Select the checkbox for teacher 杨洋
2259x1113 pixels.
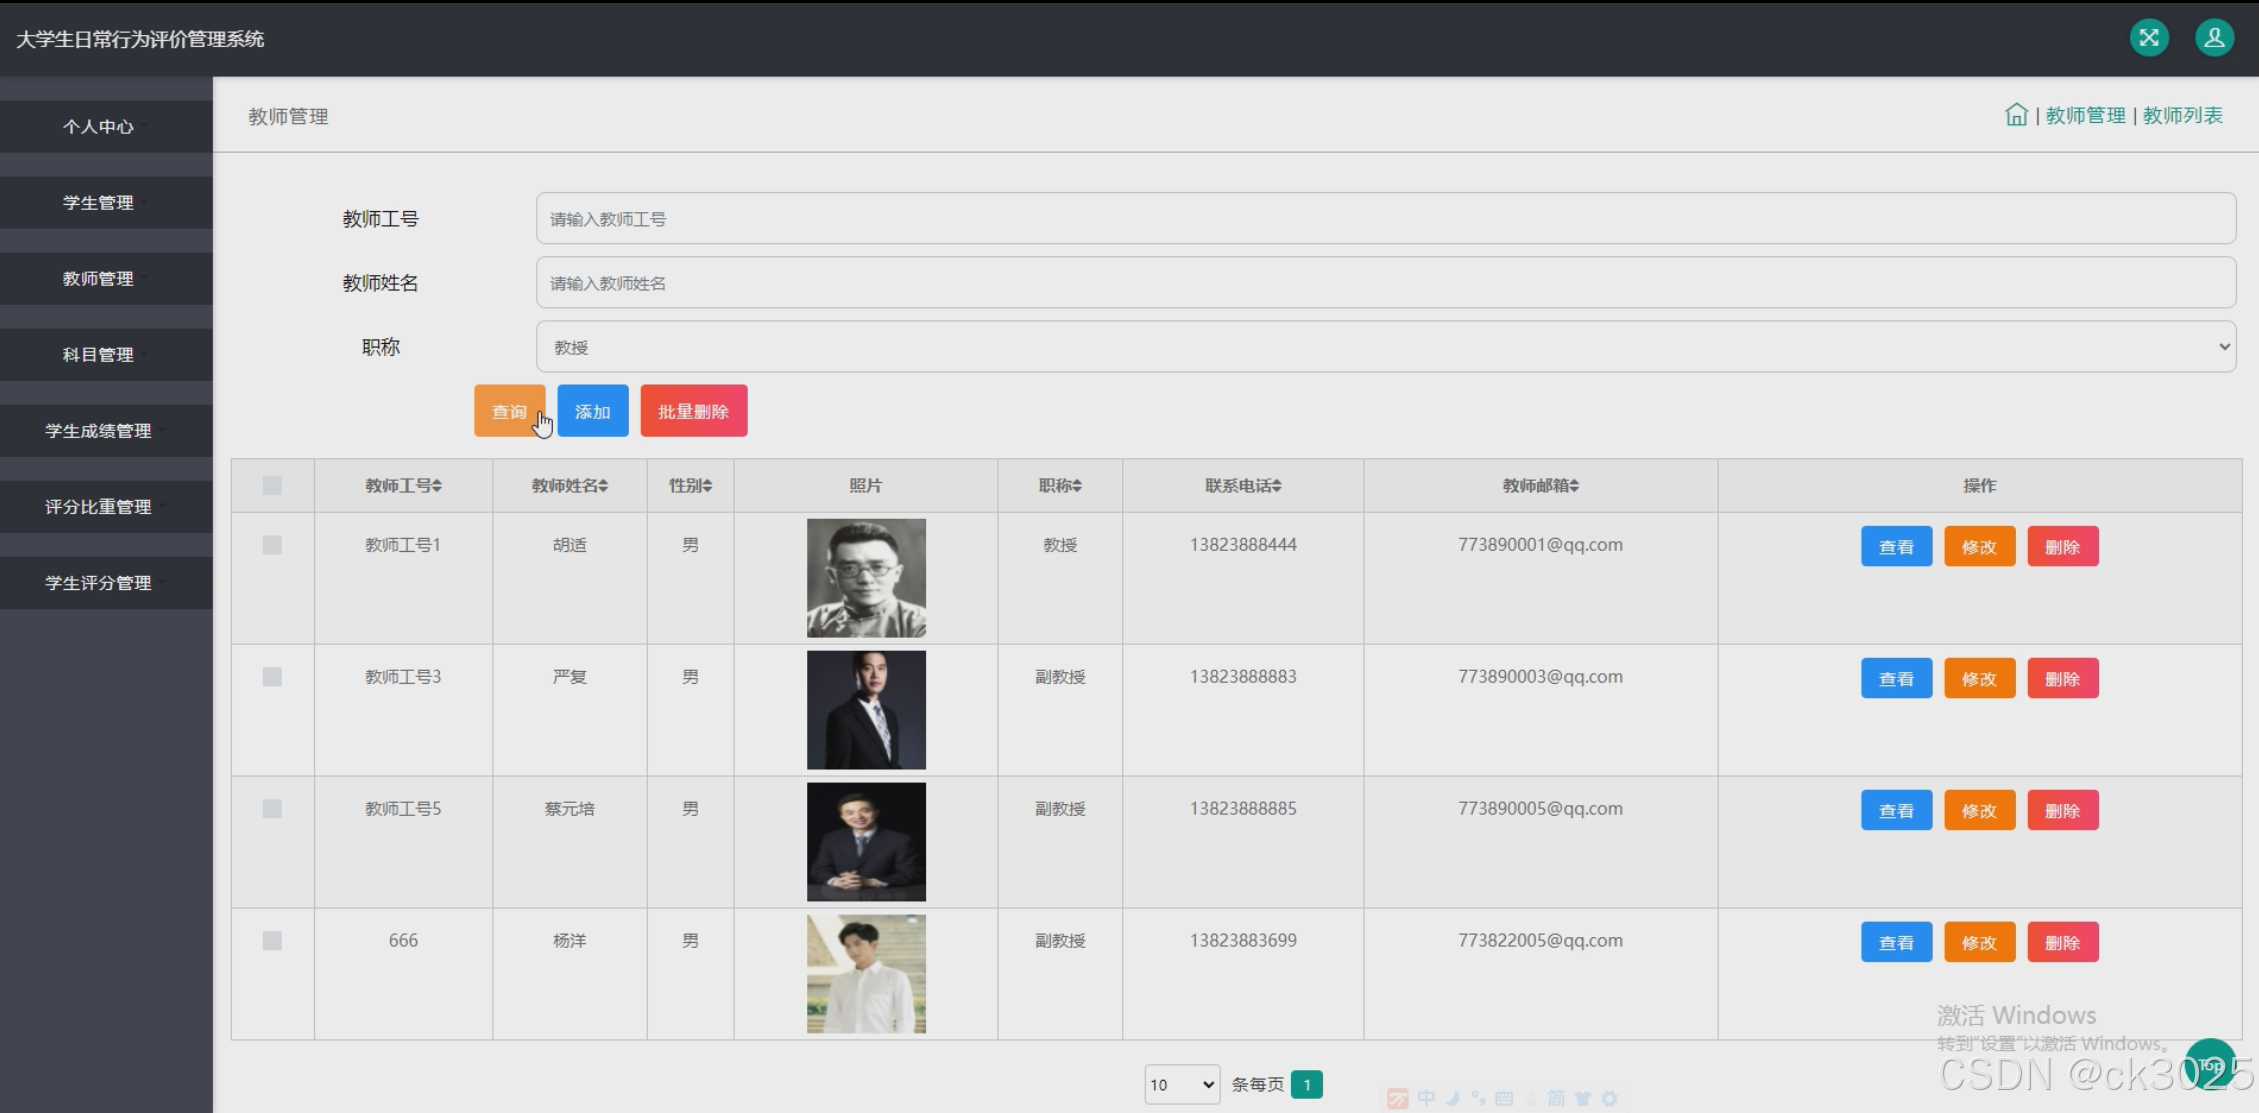(x=272, y=941)
